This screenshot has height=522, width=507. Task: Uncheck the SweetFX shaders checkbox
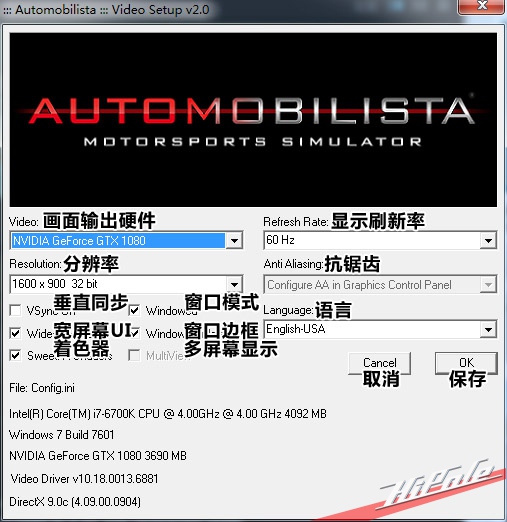(x=16, y=355)
